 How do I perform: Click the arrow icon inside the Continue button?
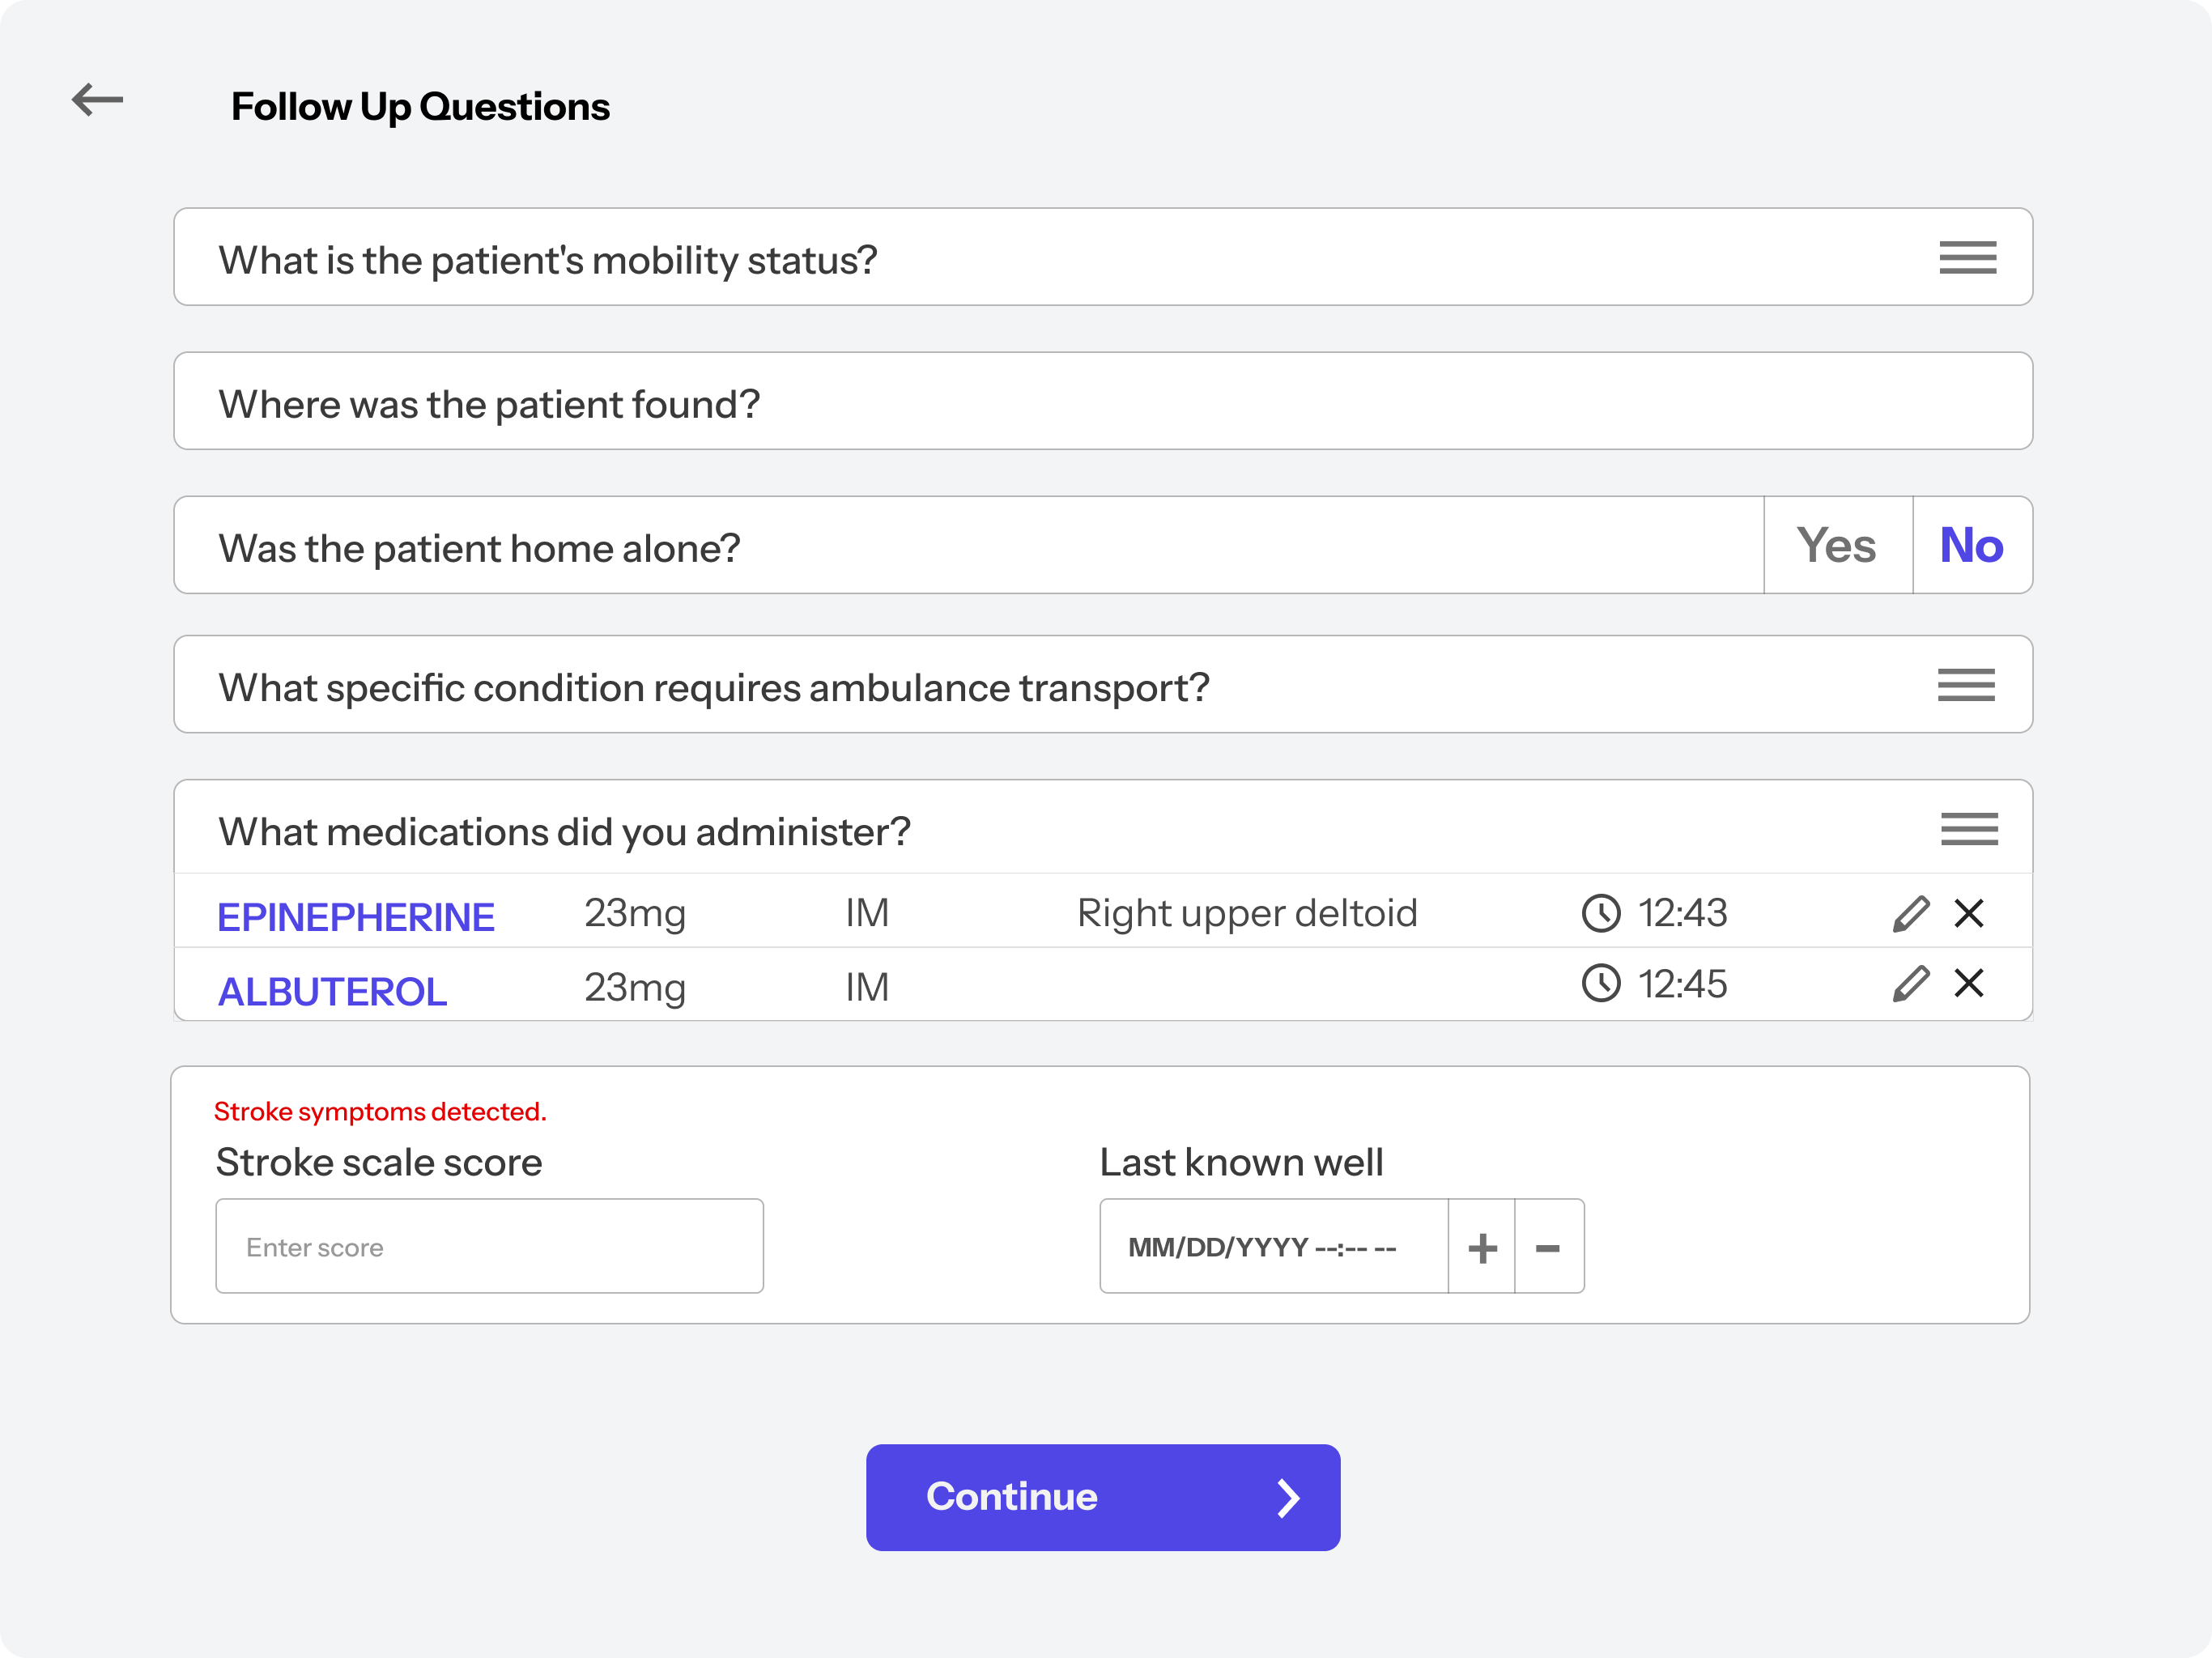click(1288, 1497)
